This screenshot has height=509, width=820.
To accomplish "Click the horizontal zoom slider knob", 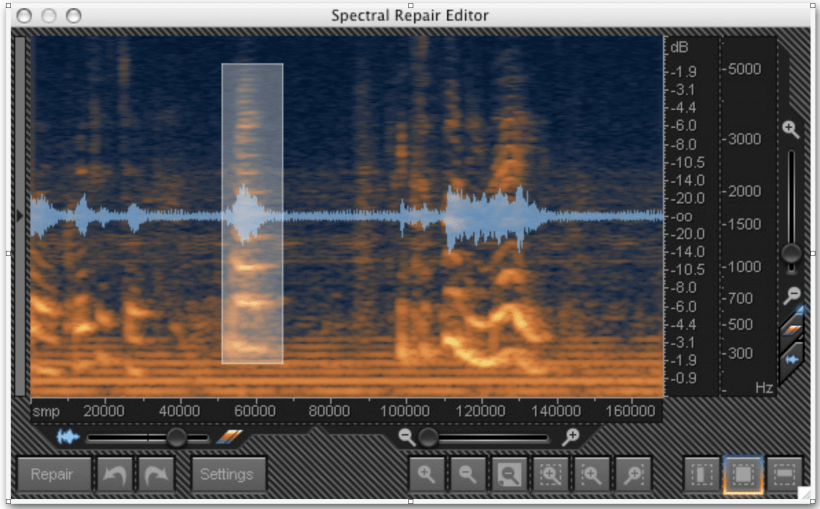I will (428, 437).
